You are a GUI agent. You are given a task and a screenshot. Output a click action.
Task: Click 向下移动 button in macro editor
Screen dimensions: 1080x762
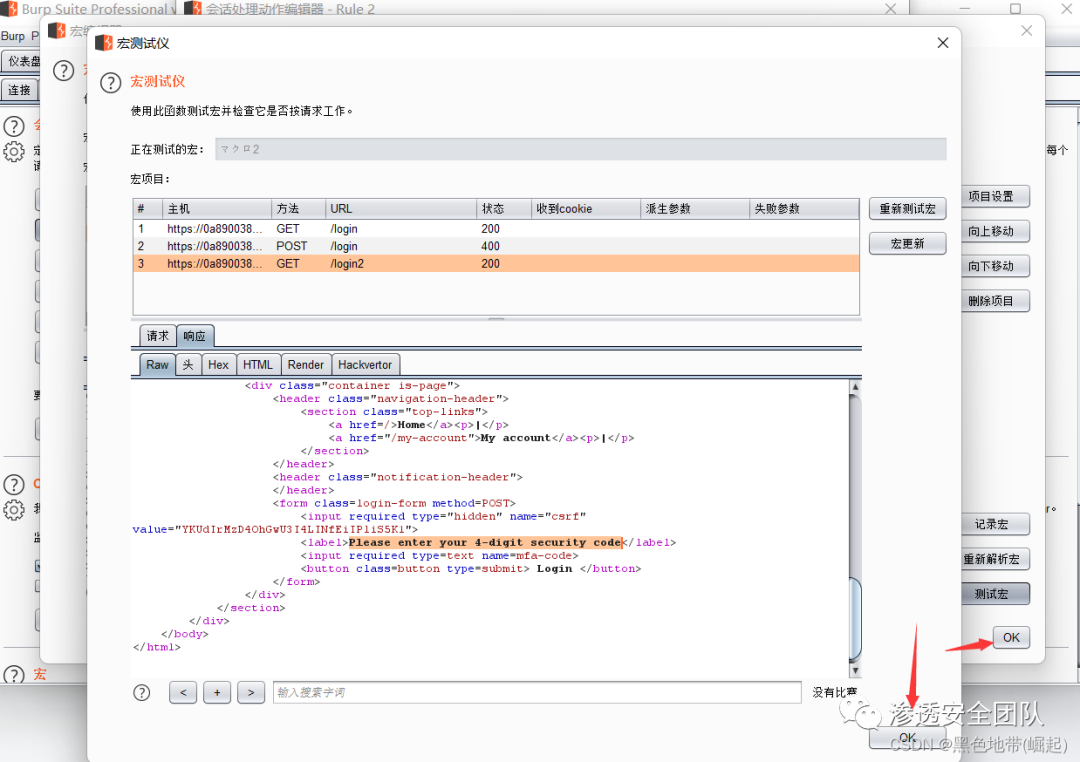[x=991, y=266]
